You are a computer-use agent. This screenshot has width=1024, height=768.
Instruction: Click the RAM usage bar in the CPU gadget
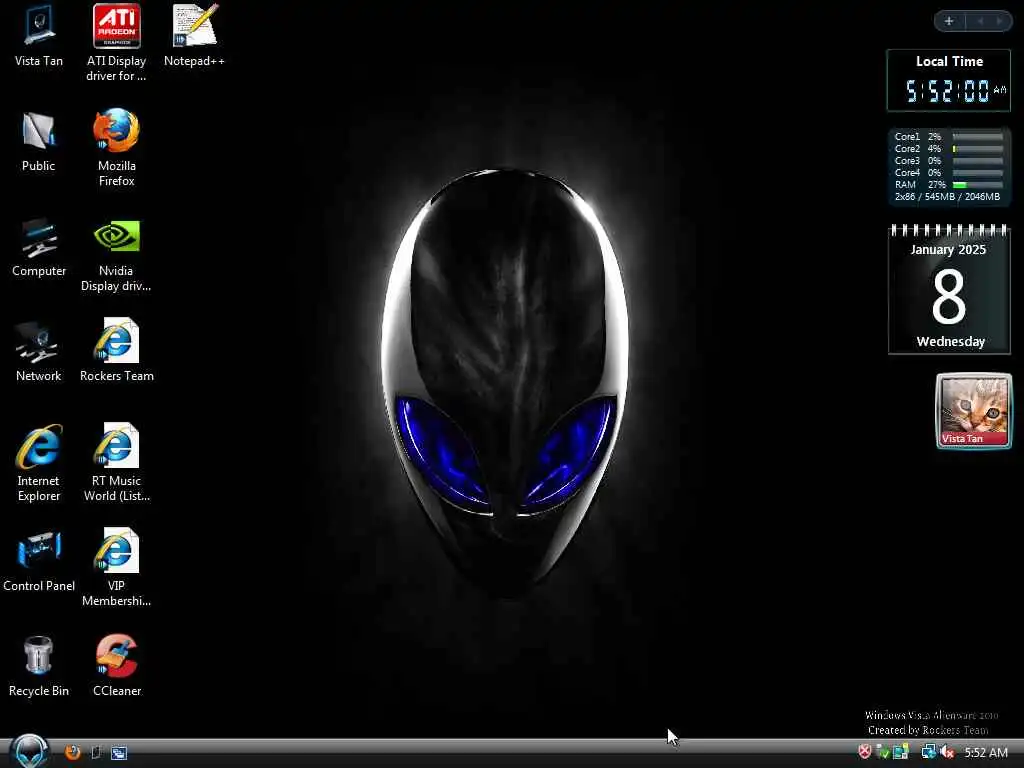pos(978,185)
